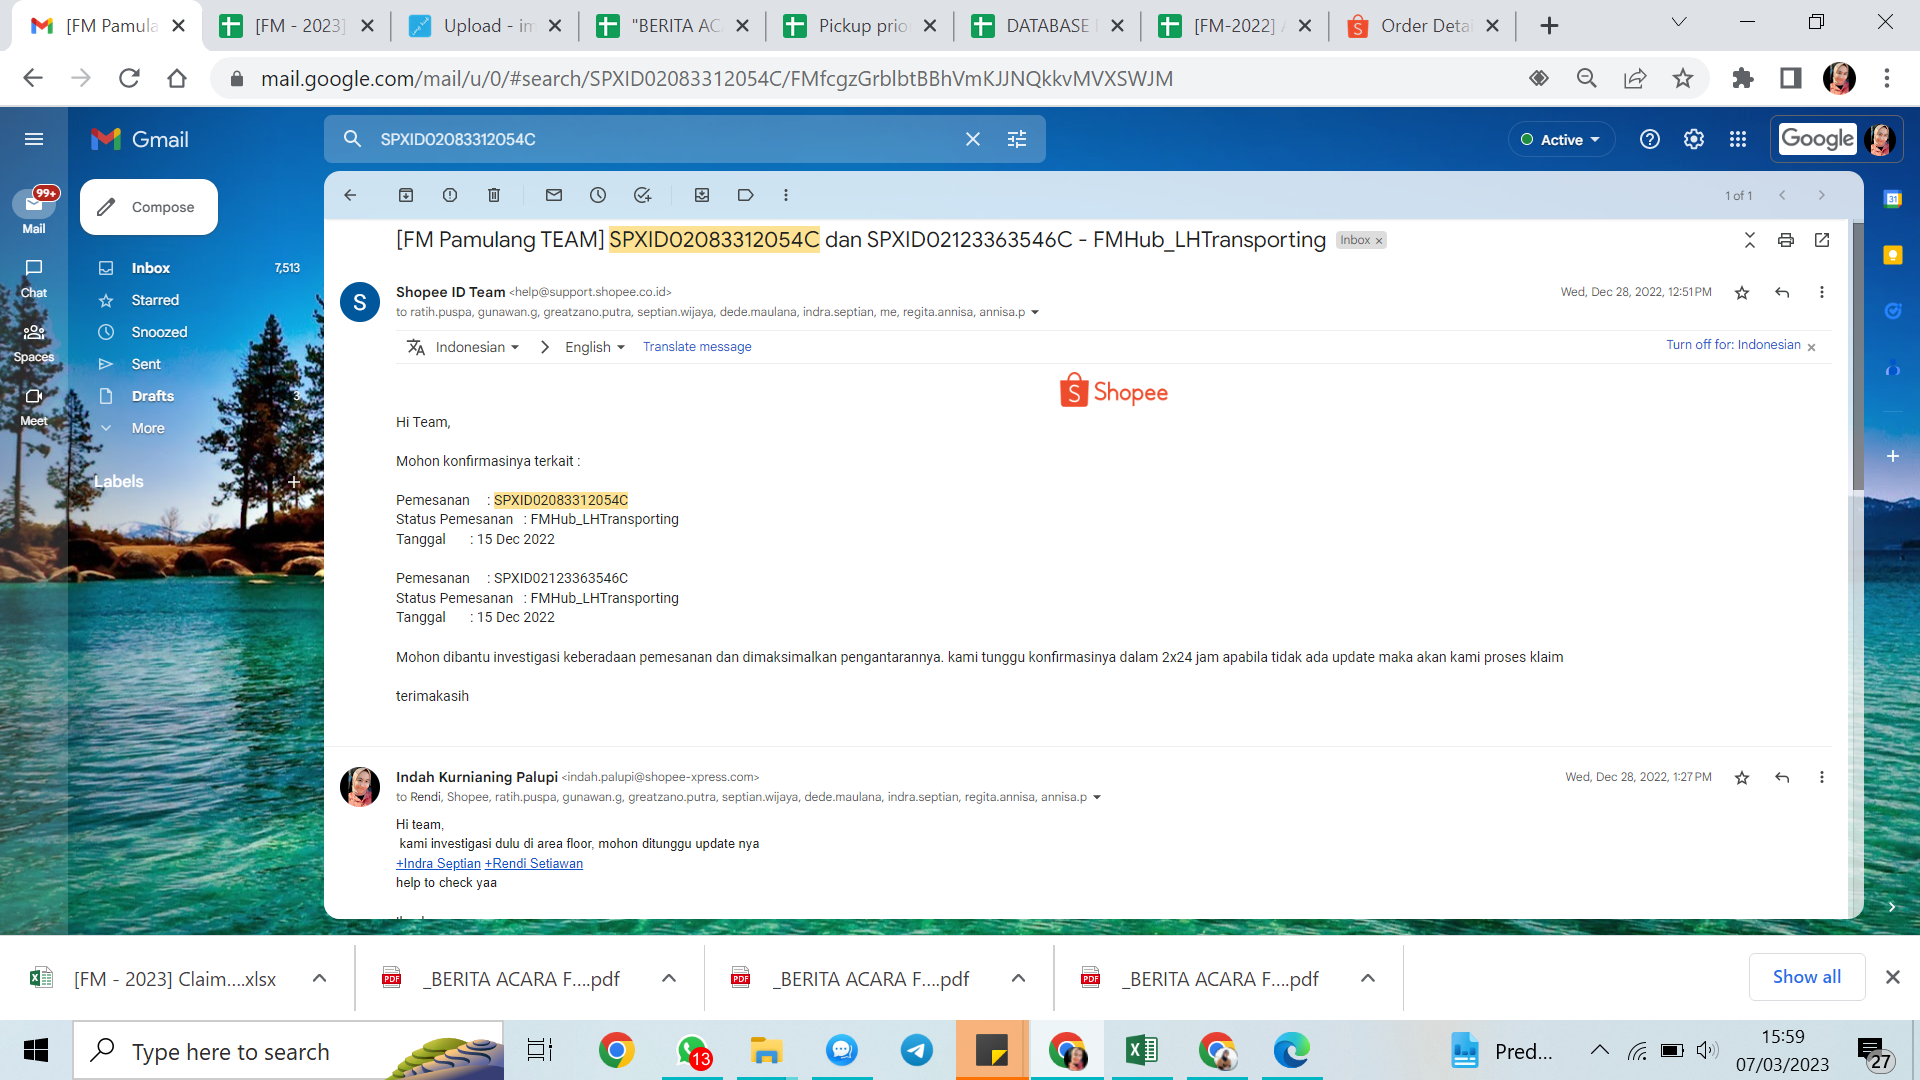Viewport: 1920px width, 1080px height.
Task: Go back to search results list
Action: (x=350, y=195)
